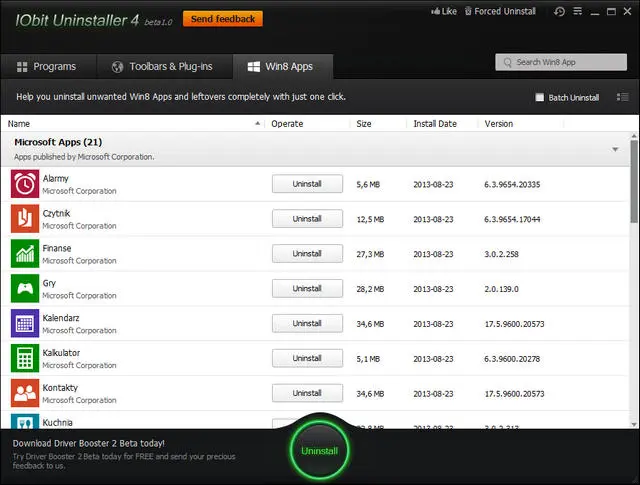Click the Version column header
Screen dimensions: 640x485
point(499,124)
